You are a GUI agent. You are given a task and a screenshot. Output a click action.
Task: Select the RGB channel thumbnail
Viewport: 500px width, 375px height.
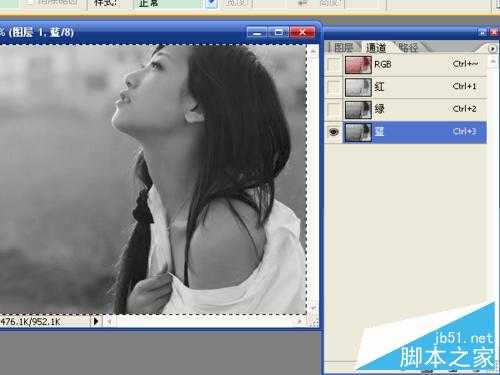[x=358, y=65]
